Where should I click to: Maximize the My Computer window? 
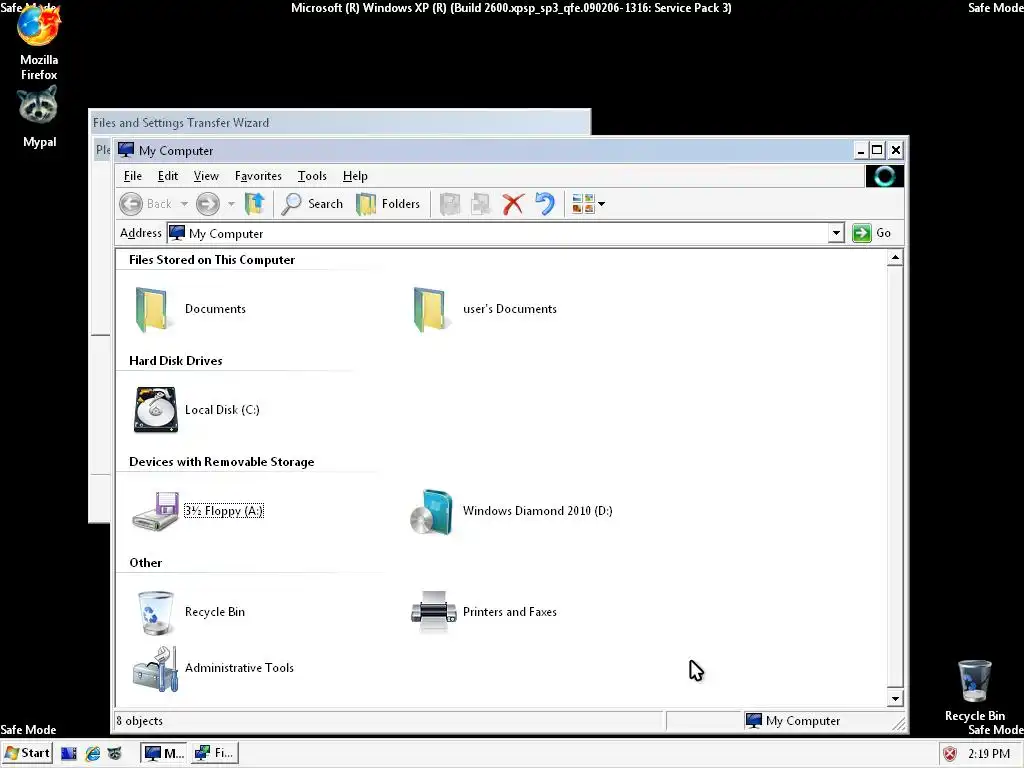(877, 150)
